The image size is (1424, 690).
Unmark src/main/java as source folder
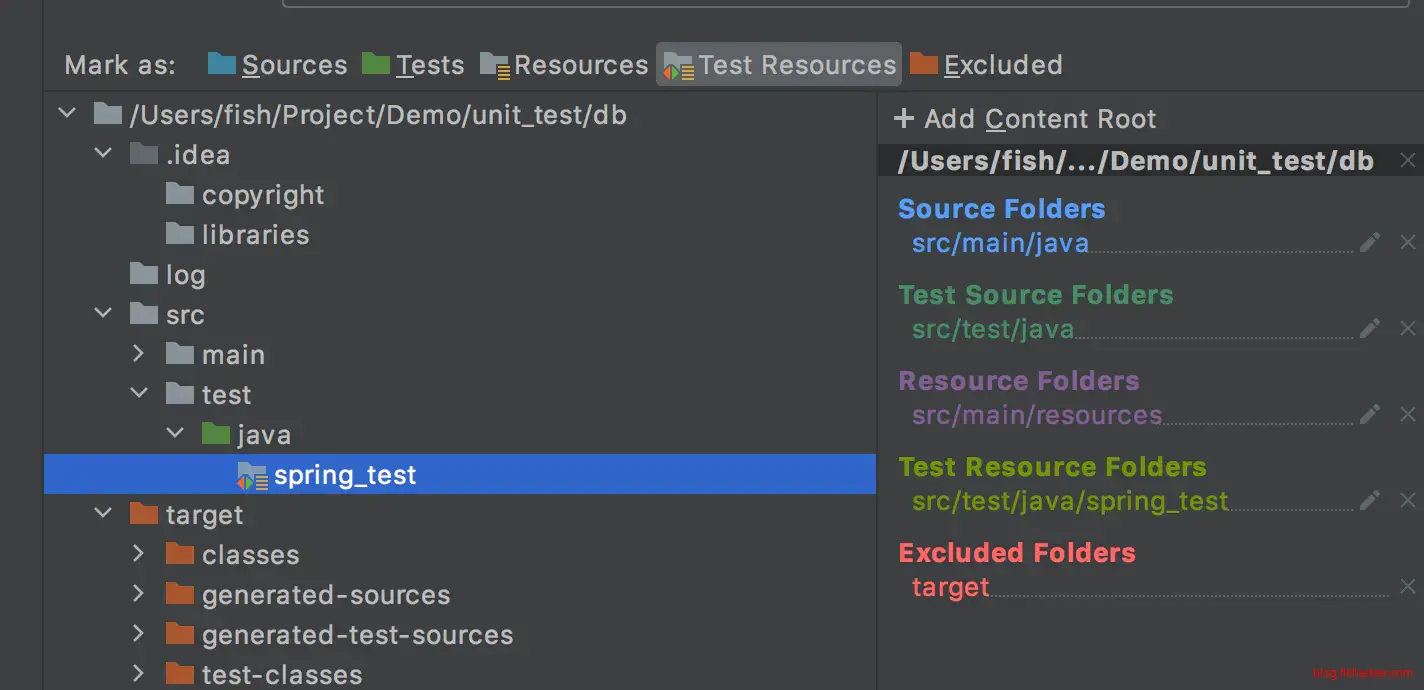point(1407,242)
